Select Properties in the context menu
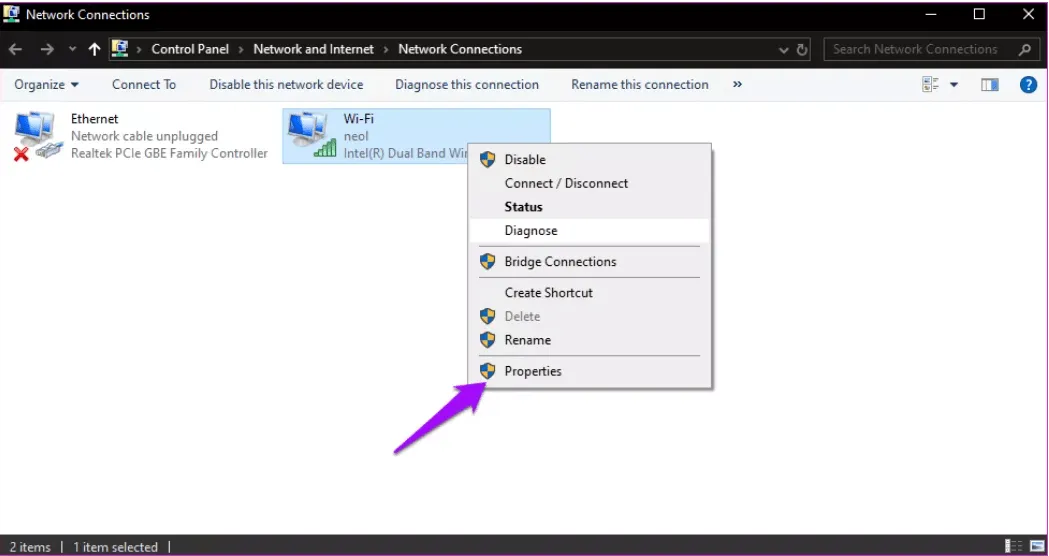1049x556 pixels. click(x=533, y=371)
